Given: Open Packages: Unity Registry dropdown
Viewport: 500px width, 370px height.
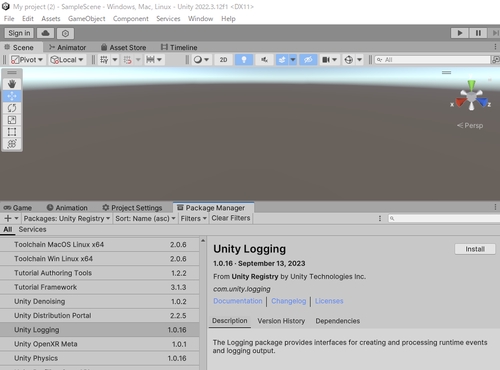Looking at the screenshot, I should [x=67, y=218].
